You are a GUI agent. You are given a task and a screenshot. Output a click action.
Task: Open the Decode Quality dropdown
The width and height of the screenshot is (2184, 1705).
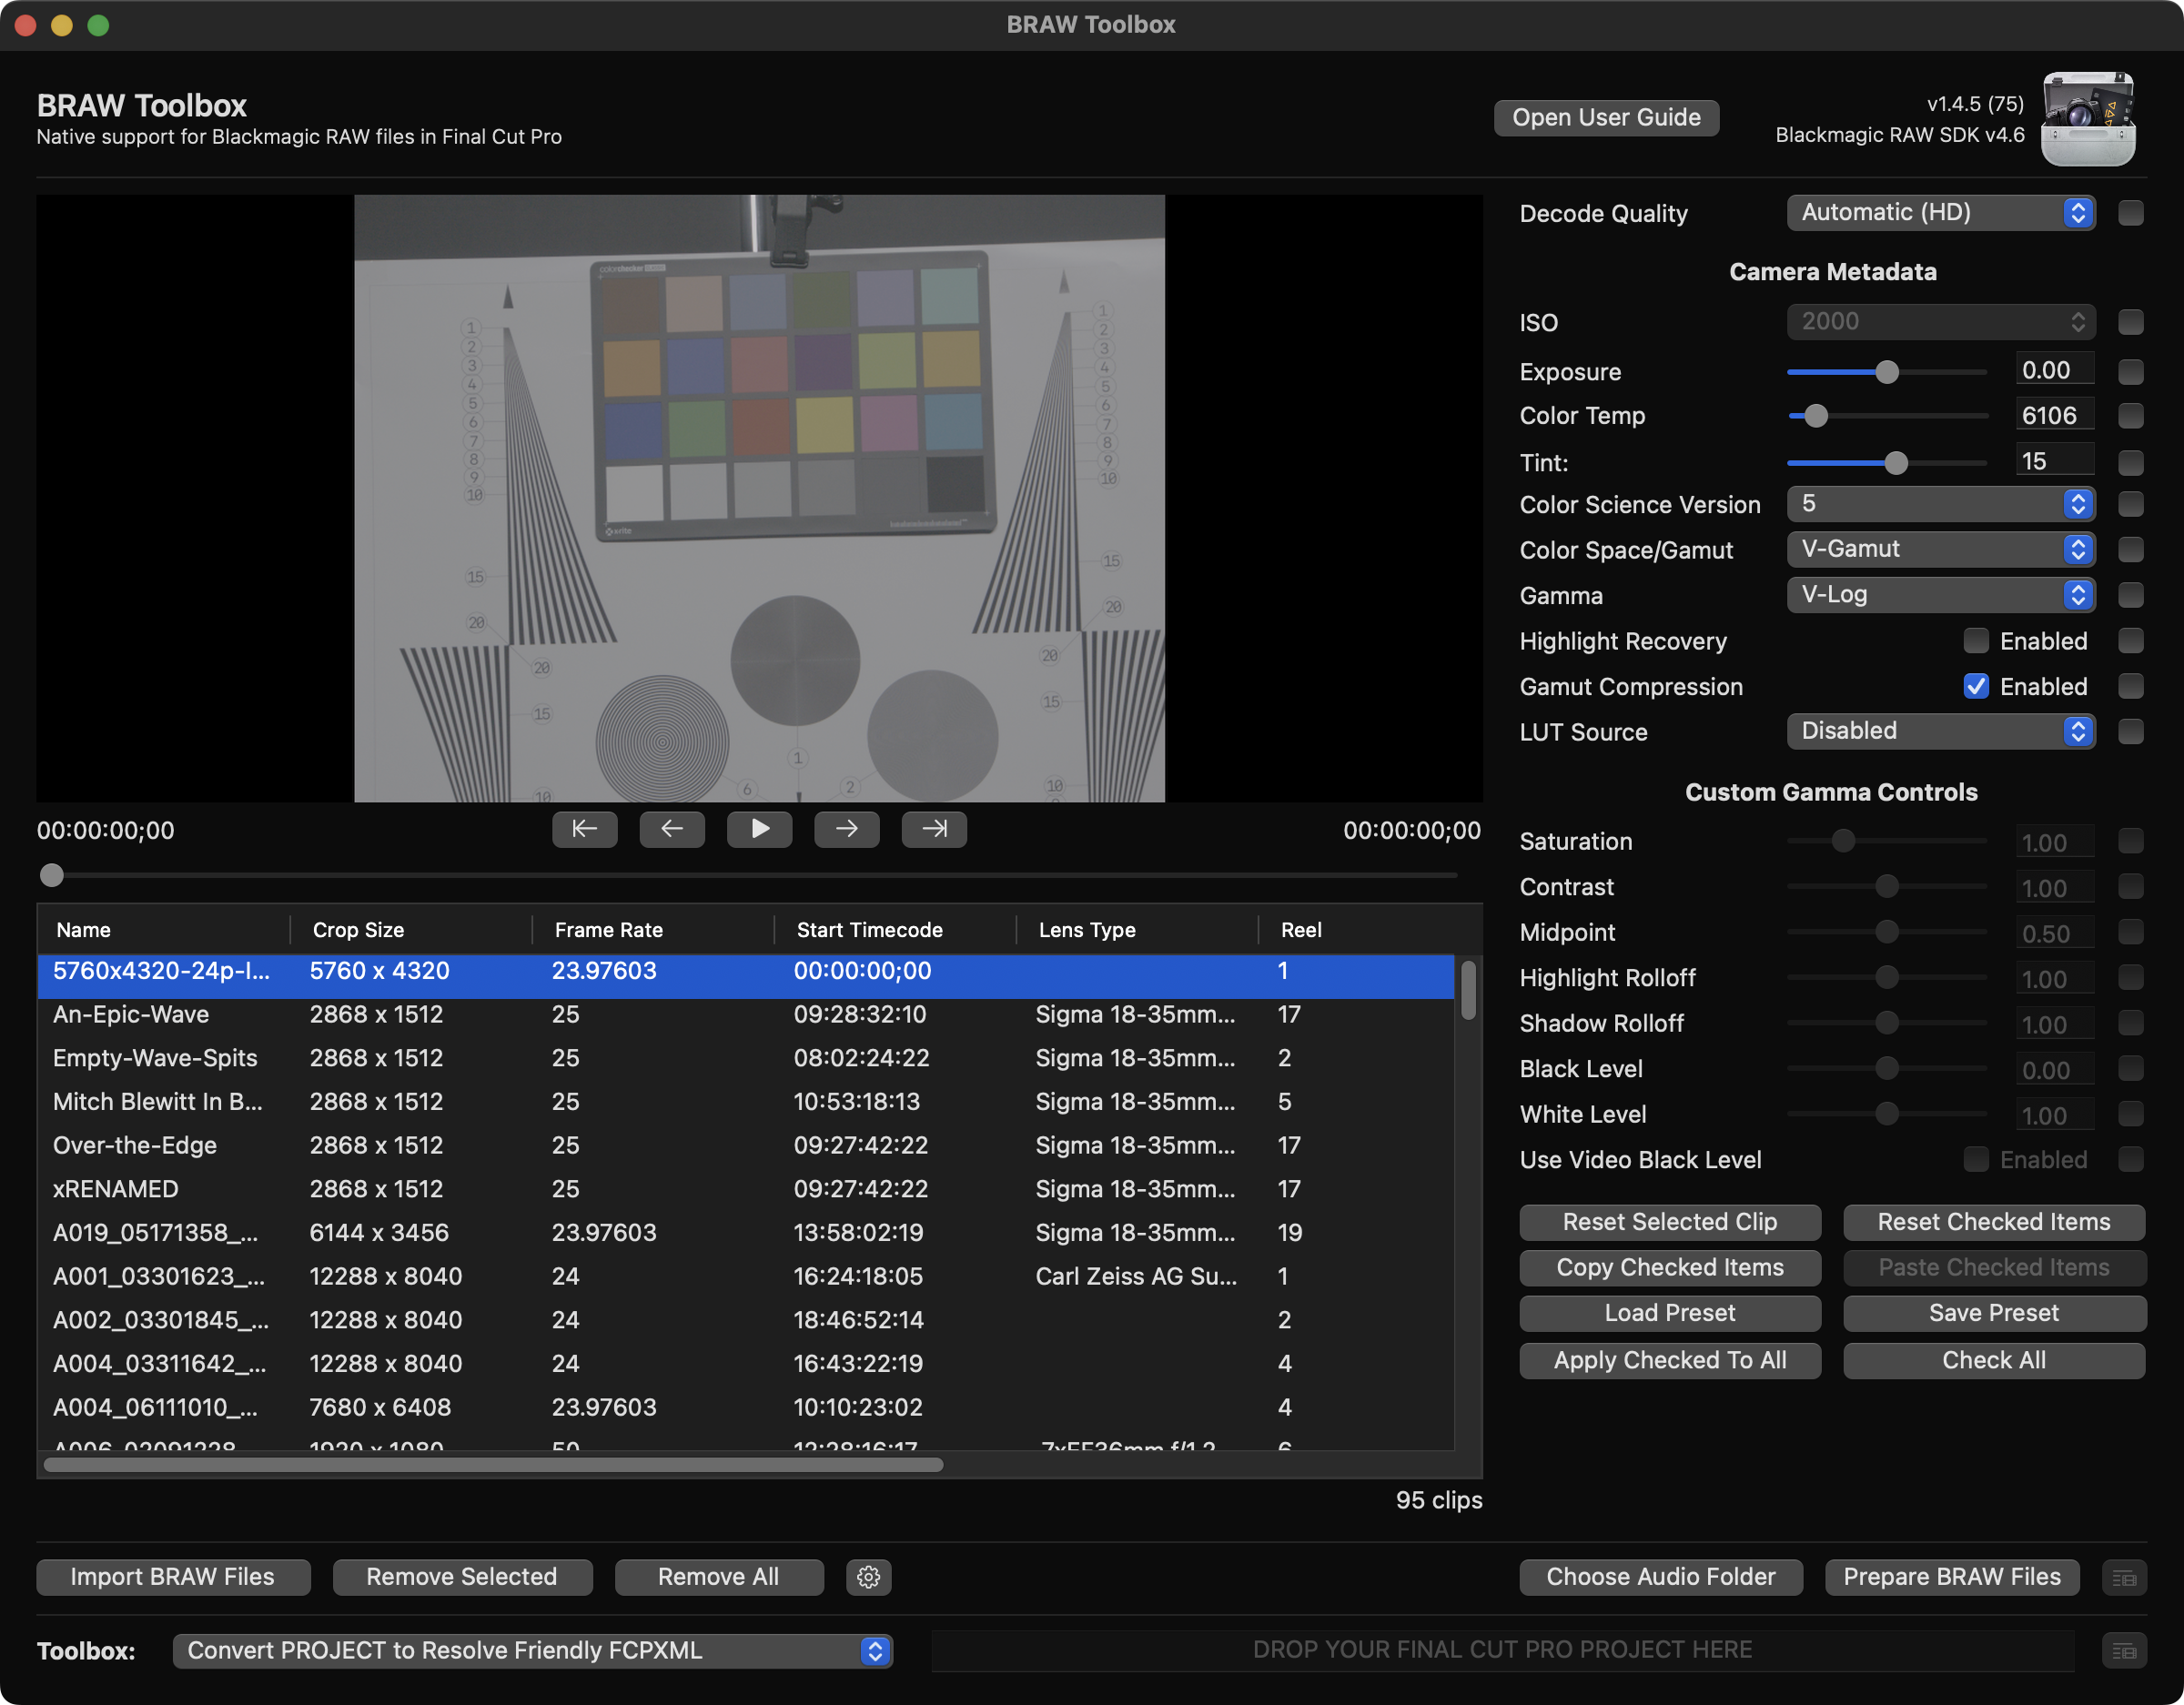pyautogui.click(x=1940, y=213)
